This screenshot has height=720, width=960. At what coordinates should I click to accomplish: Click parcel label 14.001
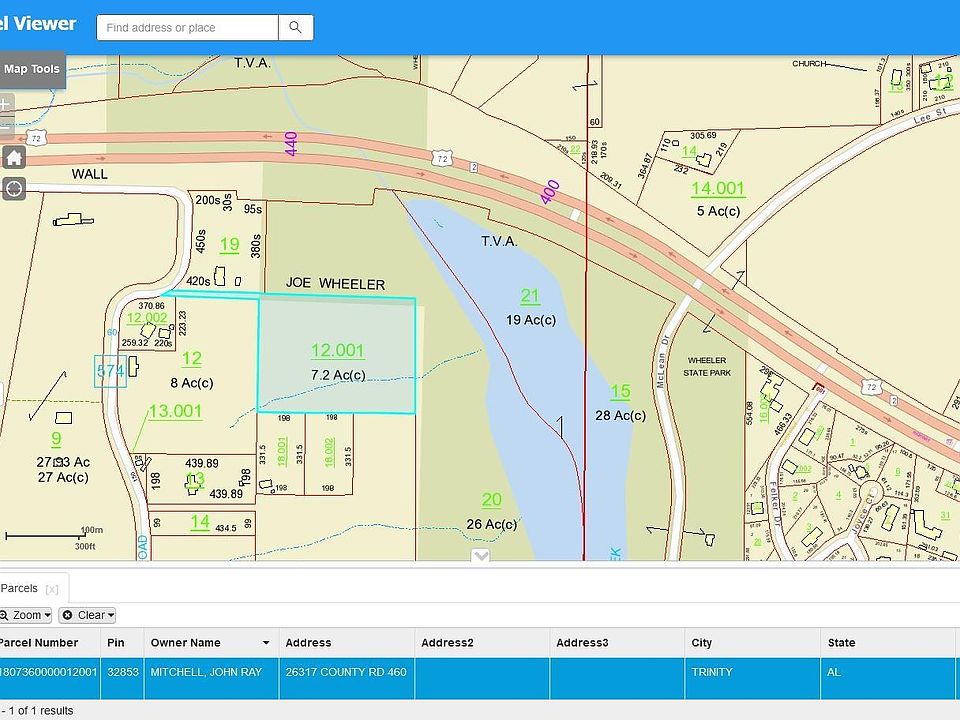[718, 189]
